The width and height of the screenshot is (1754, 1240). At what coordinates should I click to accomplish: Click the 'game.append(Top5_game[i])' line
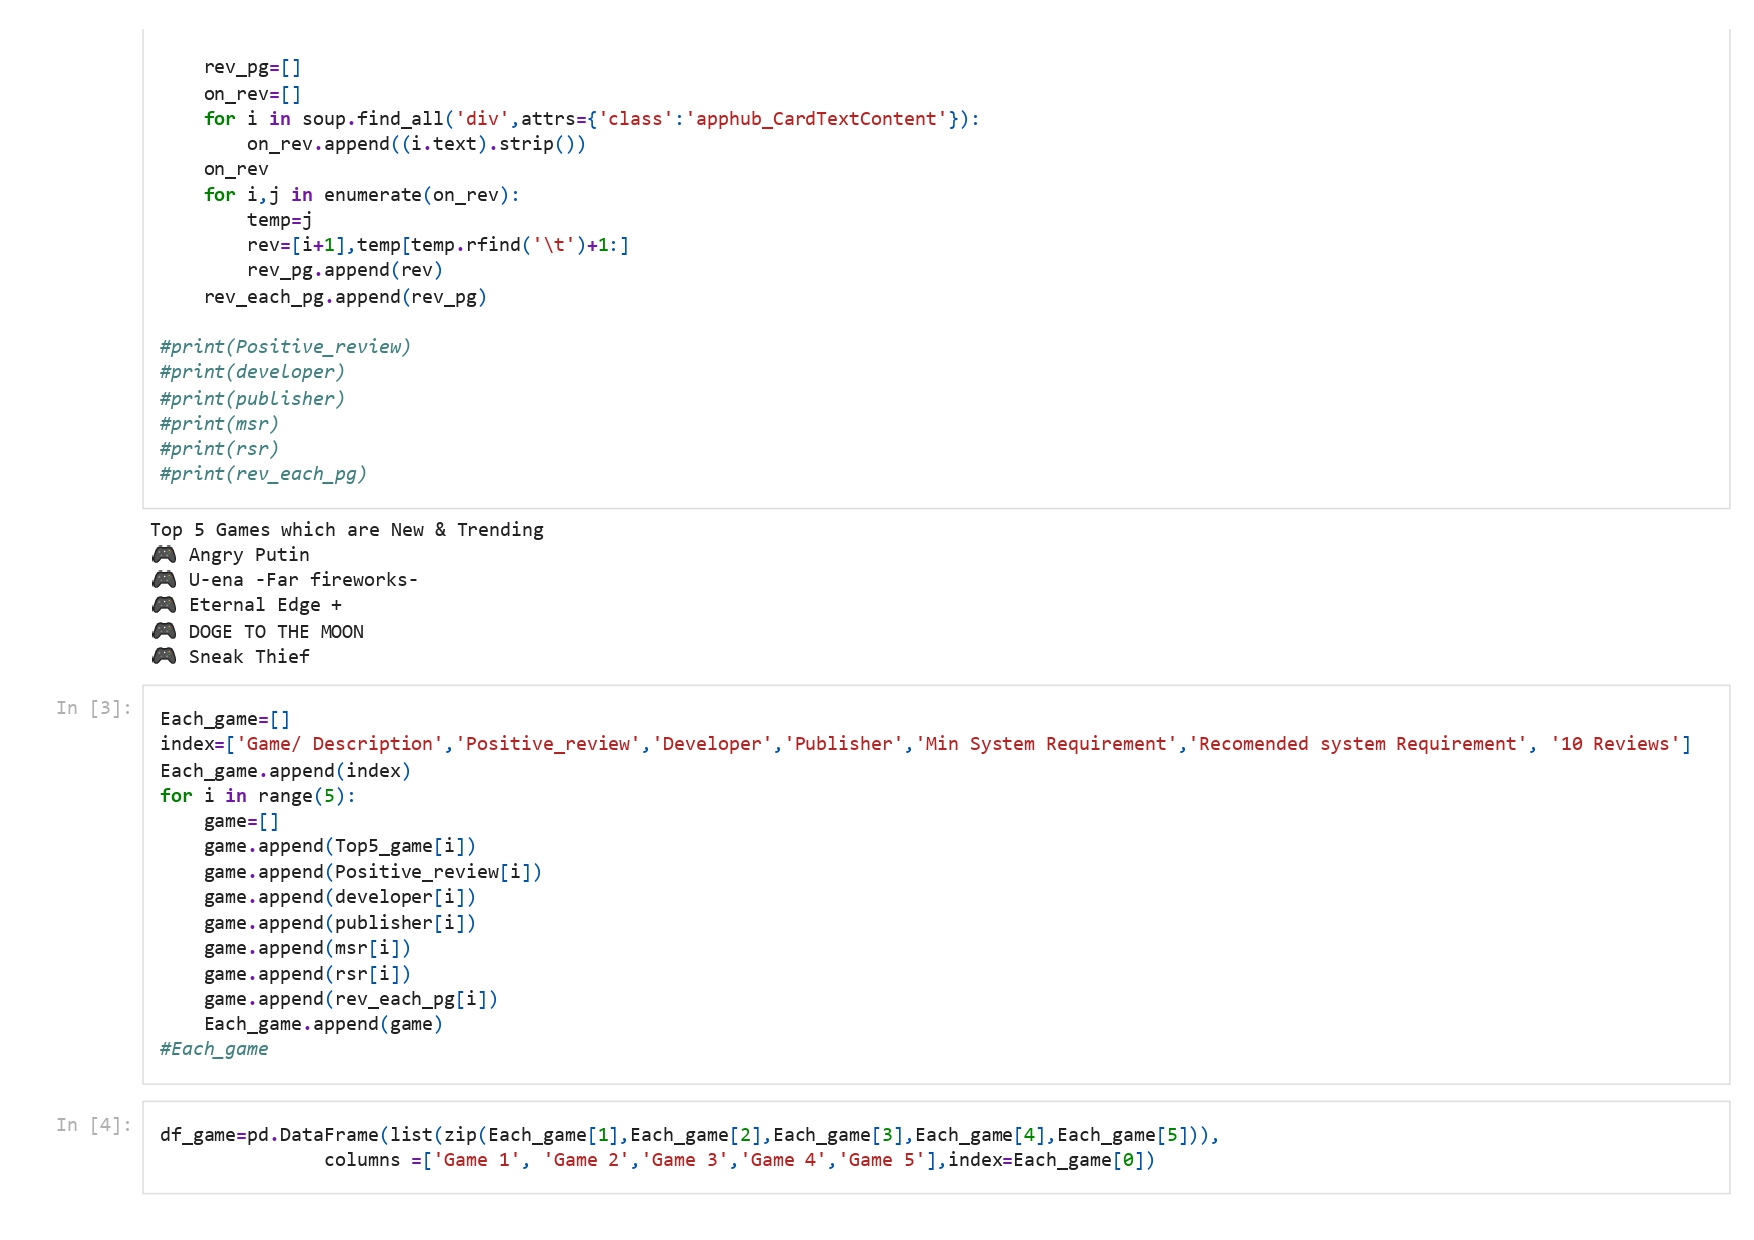tap(340, 846)
